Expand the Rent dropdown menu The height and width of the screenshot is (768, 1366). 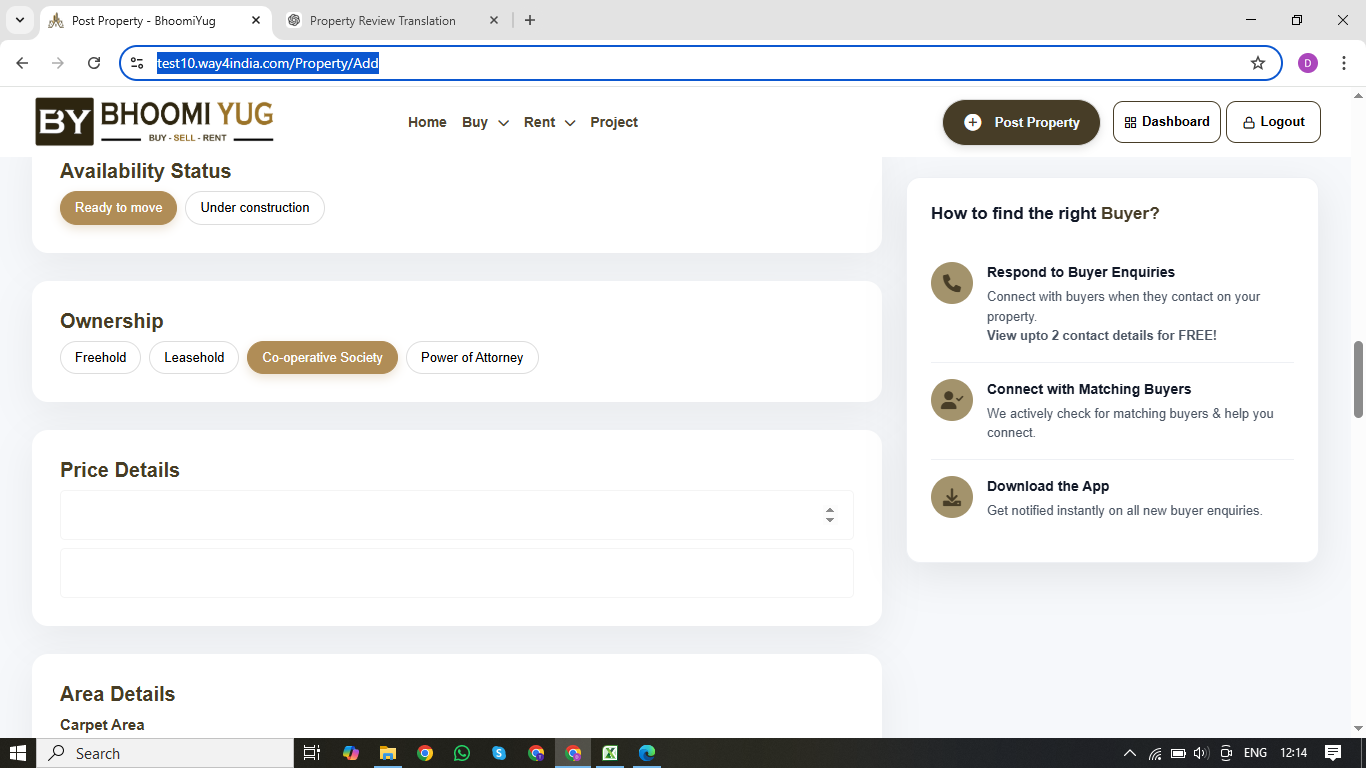pos(549,122)
